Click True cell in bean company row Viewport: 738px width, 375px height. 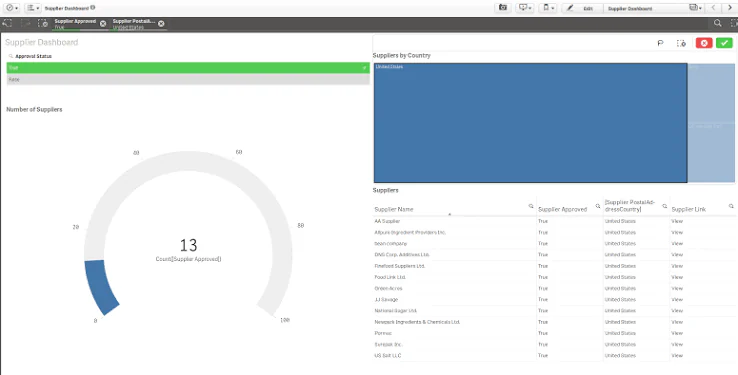tap(543, 244)
